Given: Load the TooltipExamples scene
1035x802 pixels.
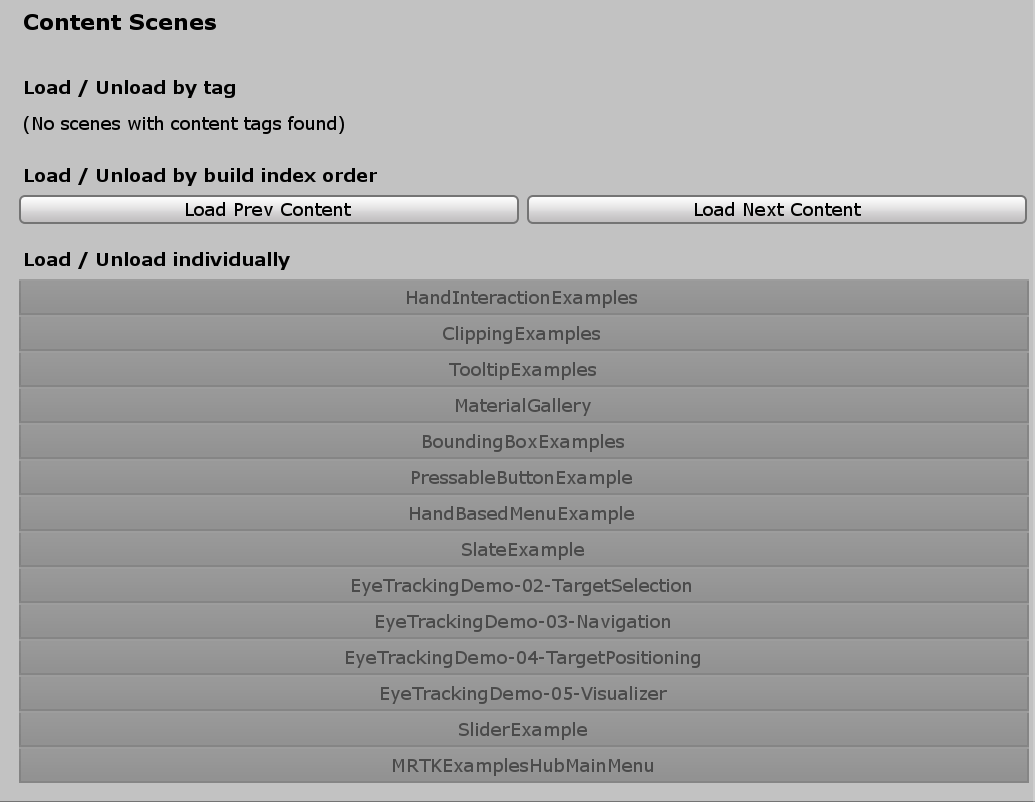Looking at the screenshot, I should [521, 369].
